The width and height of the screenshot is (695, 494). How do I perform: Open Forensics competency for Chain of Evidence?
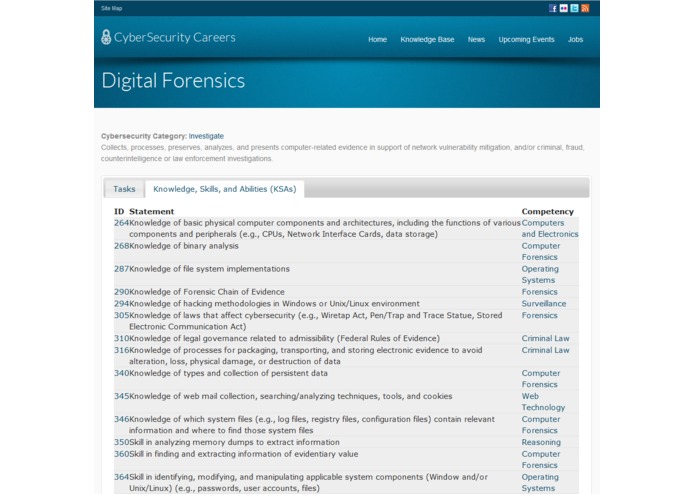(539, 292)
